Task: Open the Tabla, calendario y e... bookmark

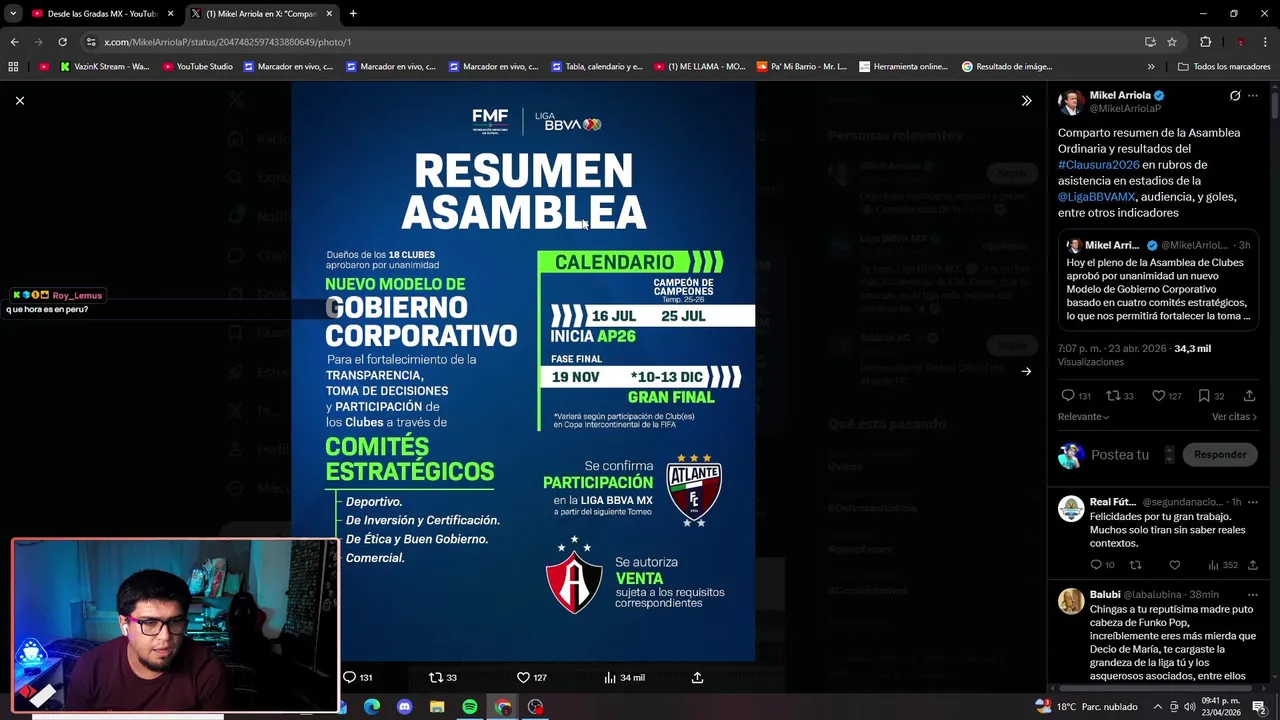Action: [596, 67]
